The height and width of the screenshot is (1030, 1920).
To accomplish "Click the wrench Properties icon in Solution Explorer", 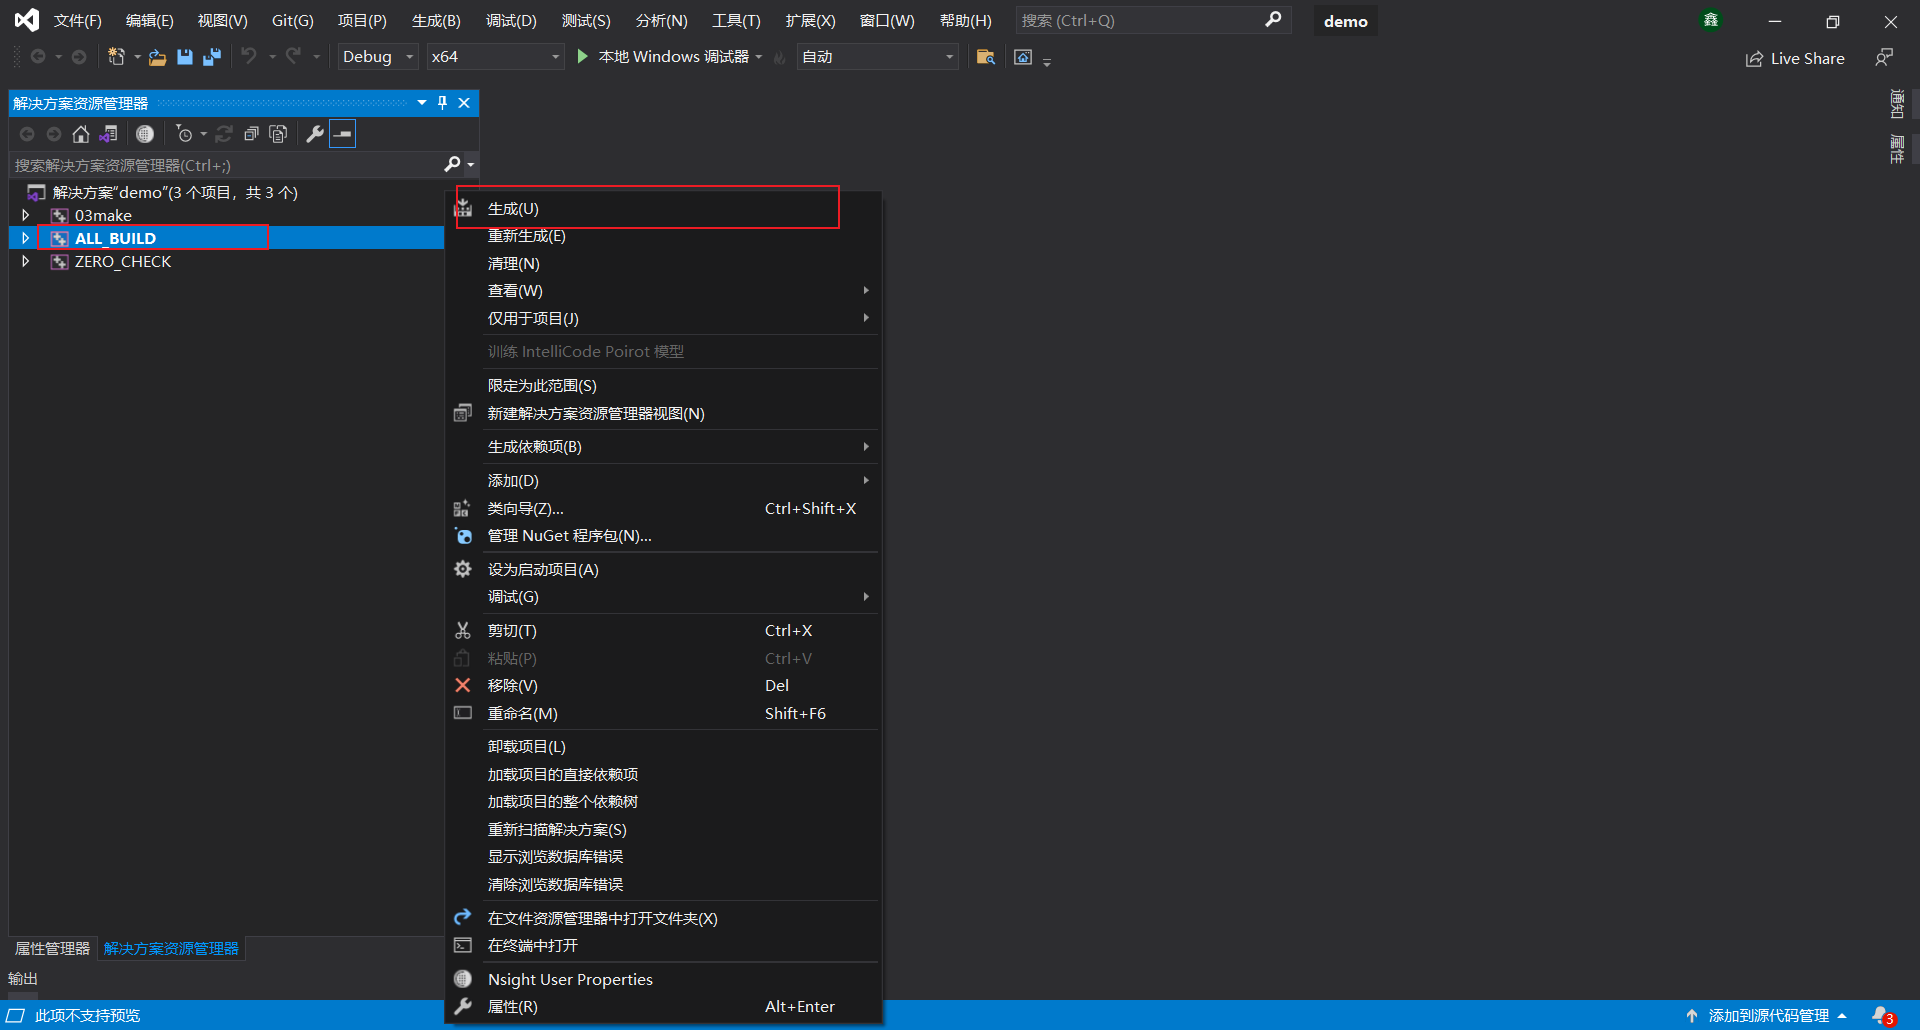I will point(314,134).
